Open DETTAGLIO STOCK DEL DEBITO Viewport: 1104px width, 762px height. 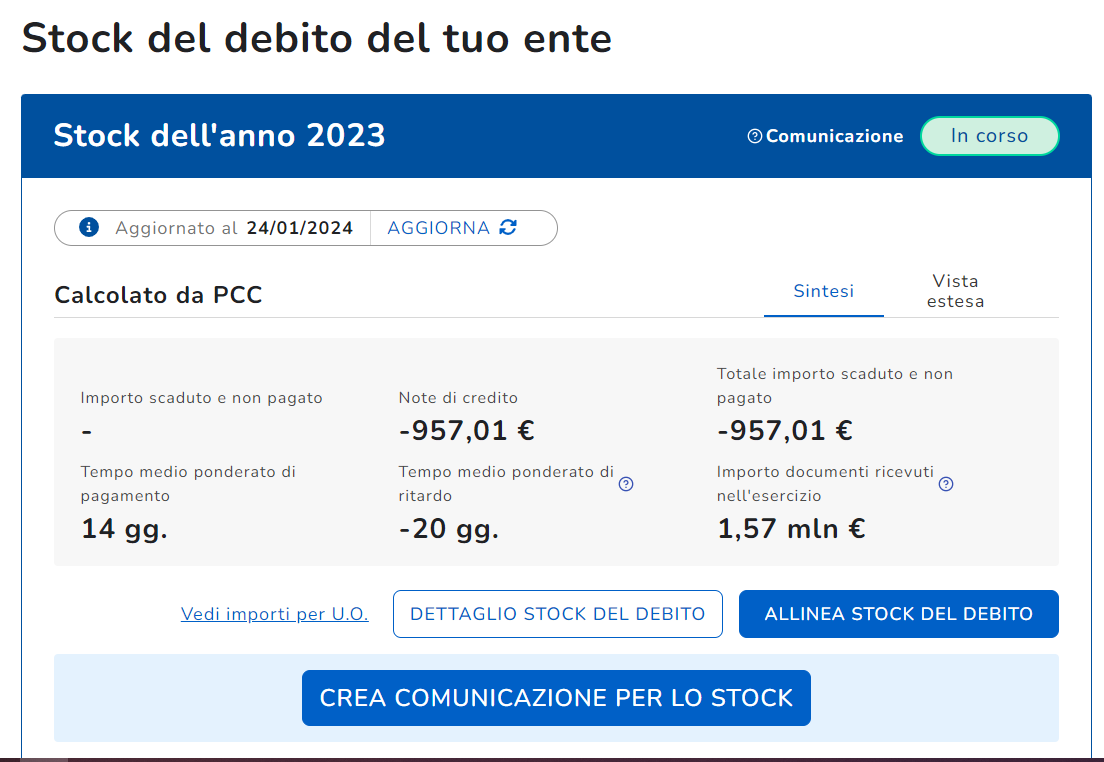pyautogui.click(x=558, y=614)
